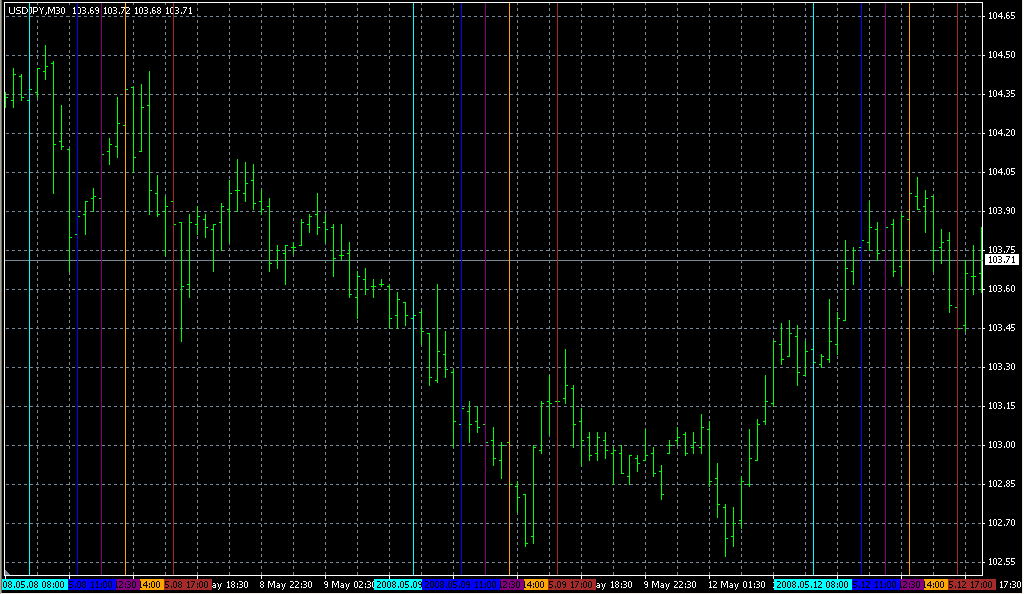Screen dimensions: 1024x594
Task: Click the white 17:30 time axis label
Action: (1010, 585)
